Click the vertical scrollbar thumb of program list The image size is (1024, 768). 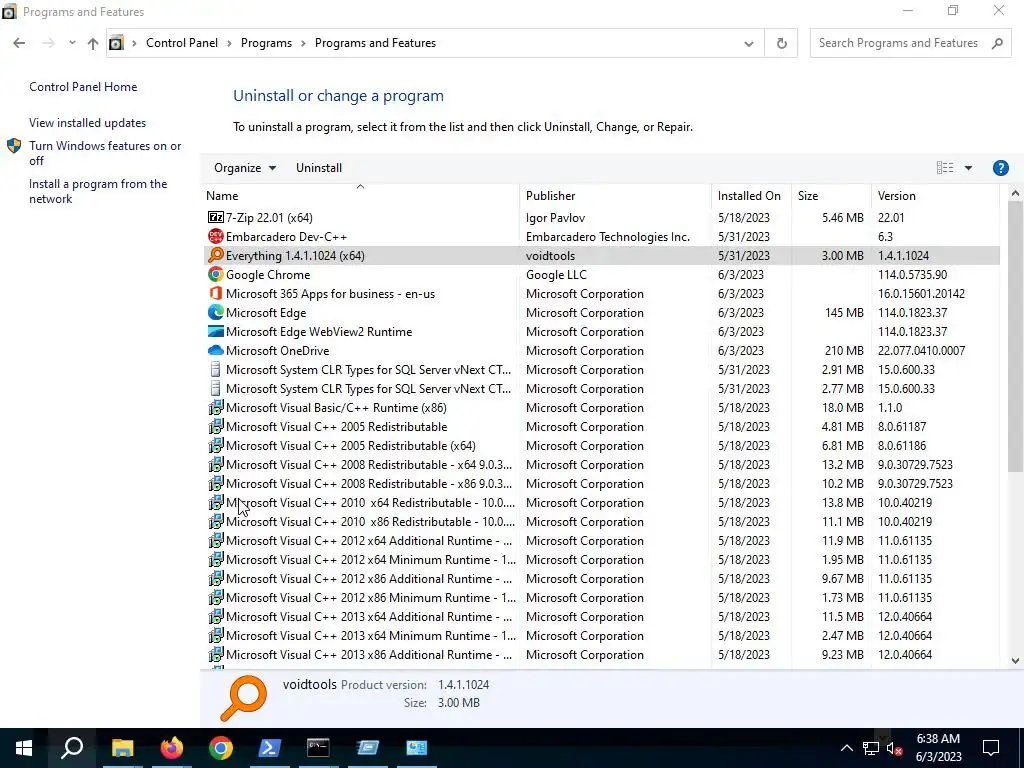click(x=1015, y=336)
